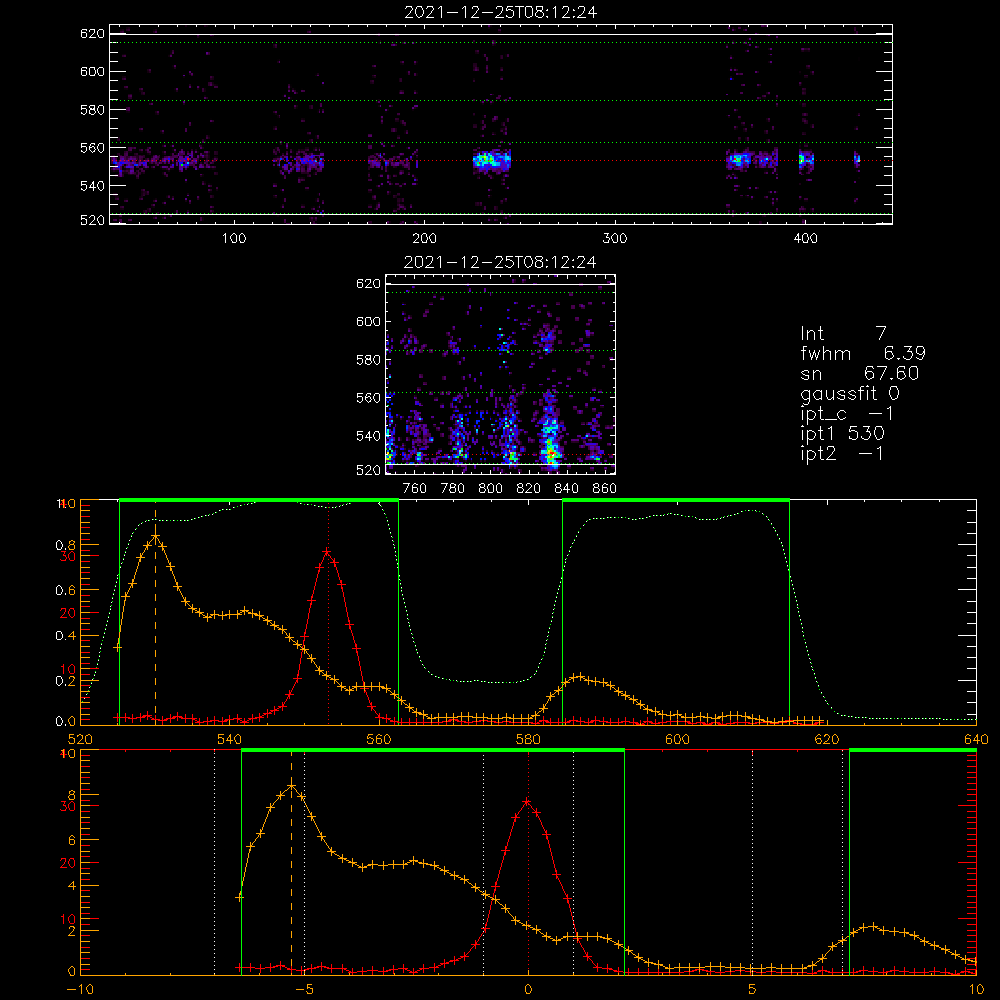Click x-axis label −10 on the bottom plot
This screenshot has width=1000, height=1000.
tap(80, 989)
